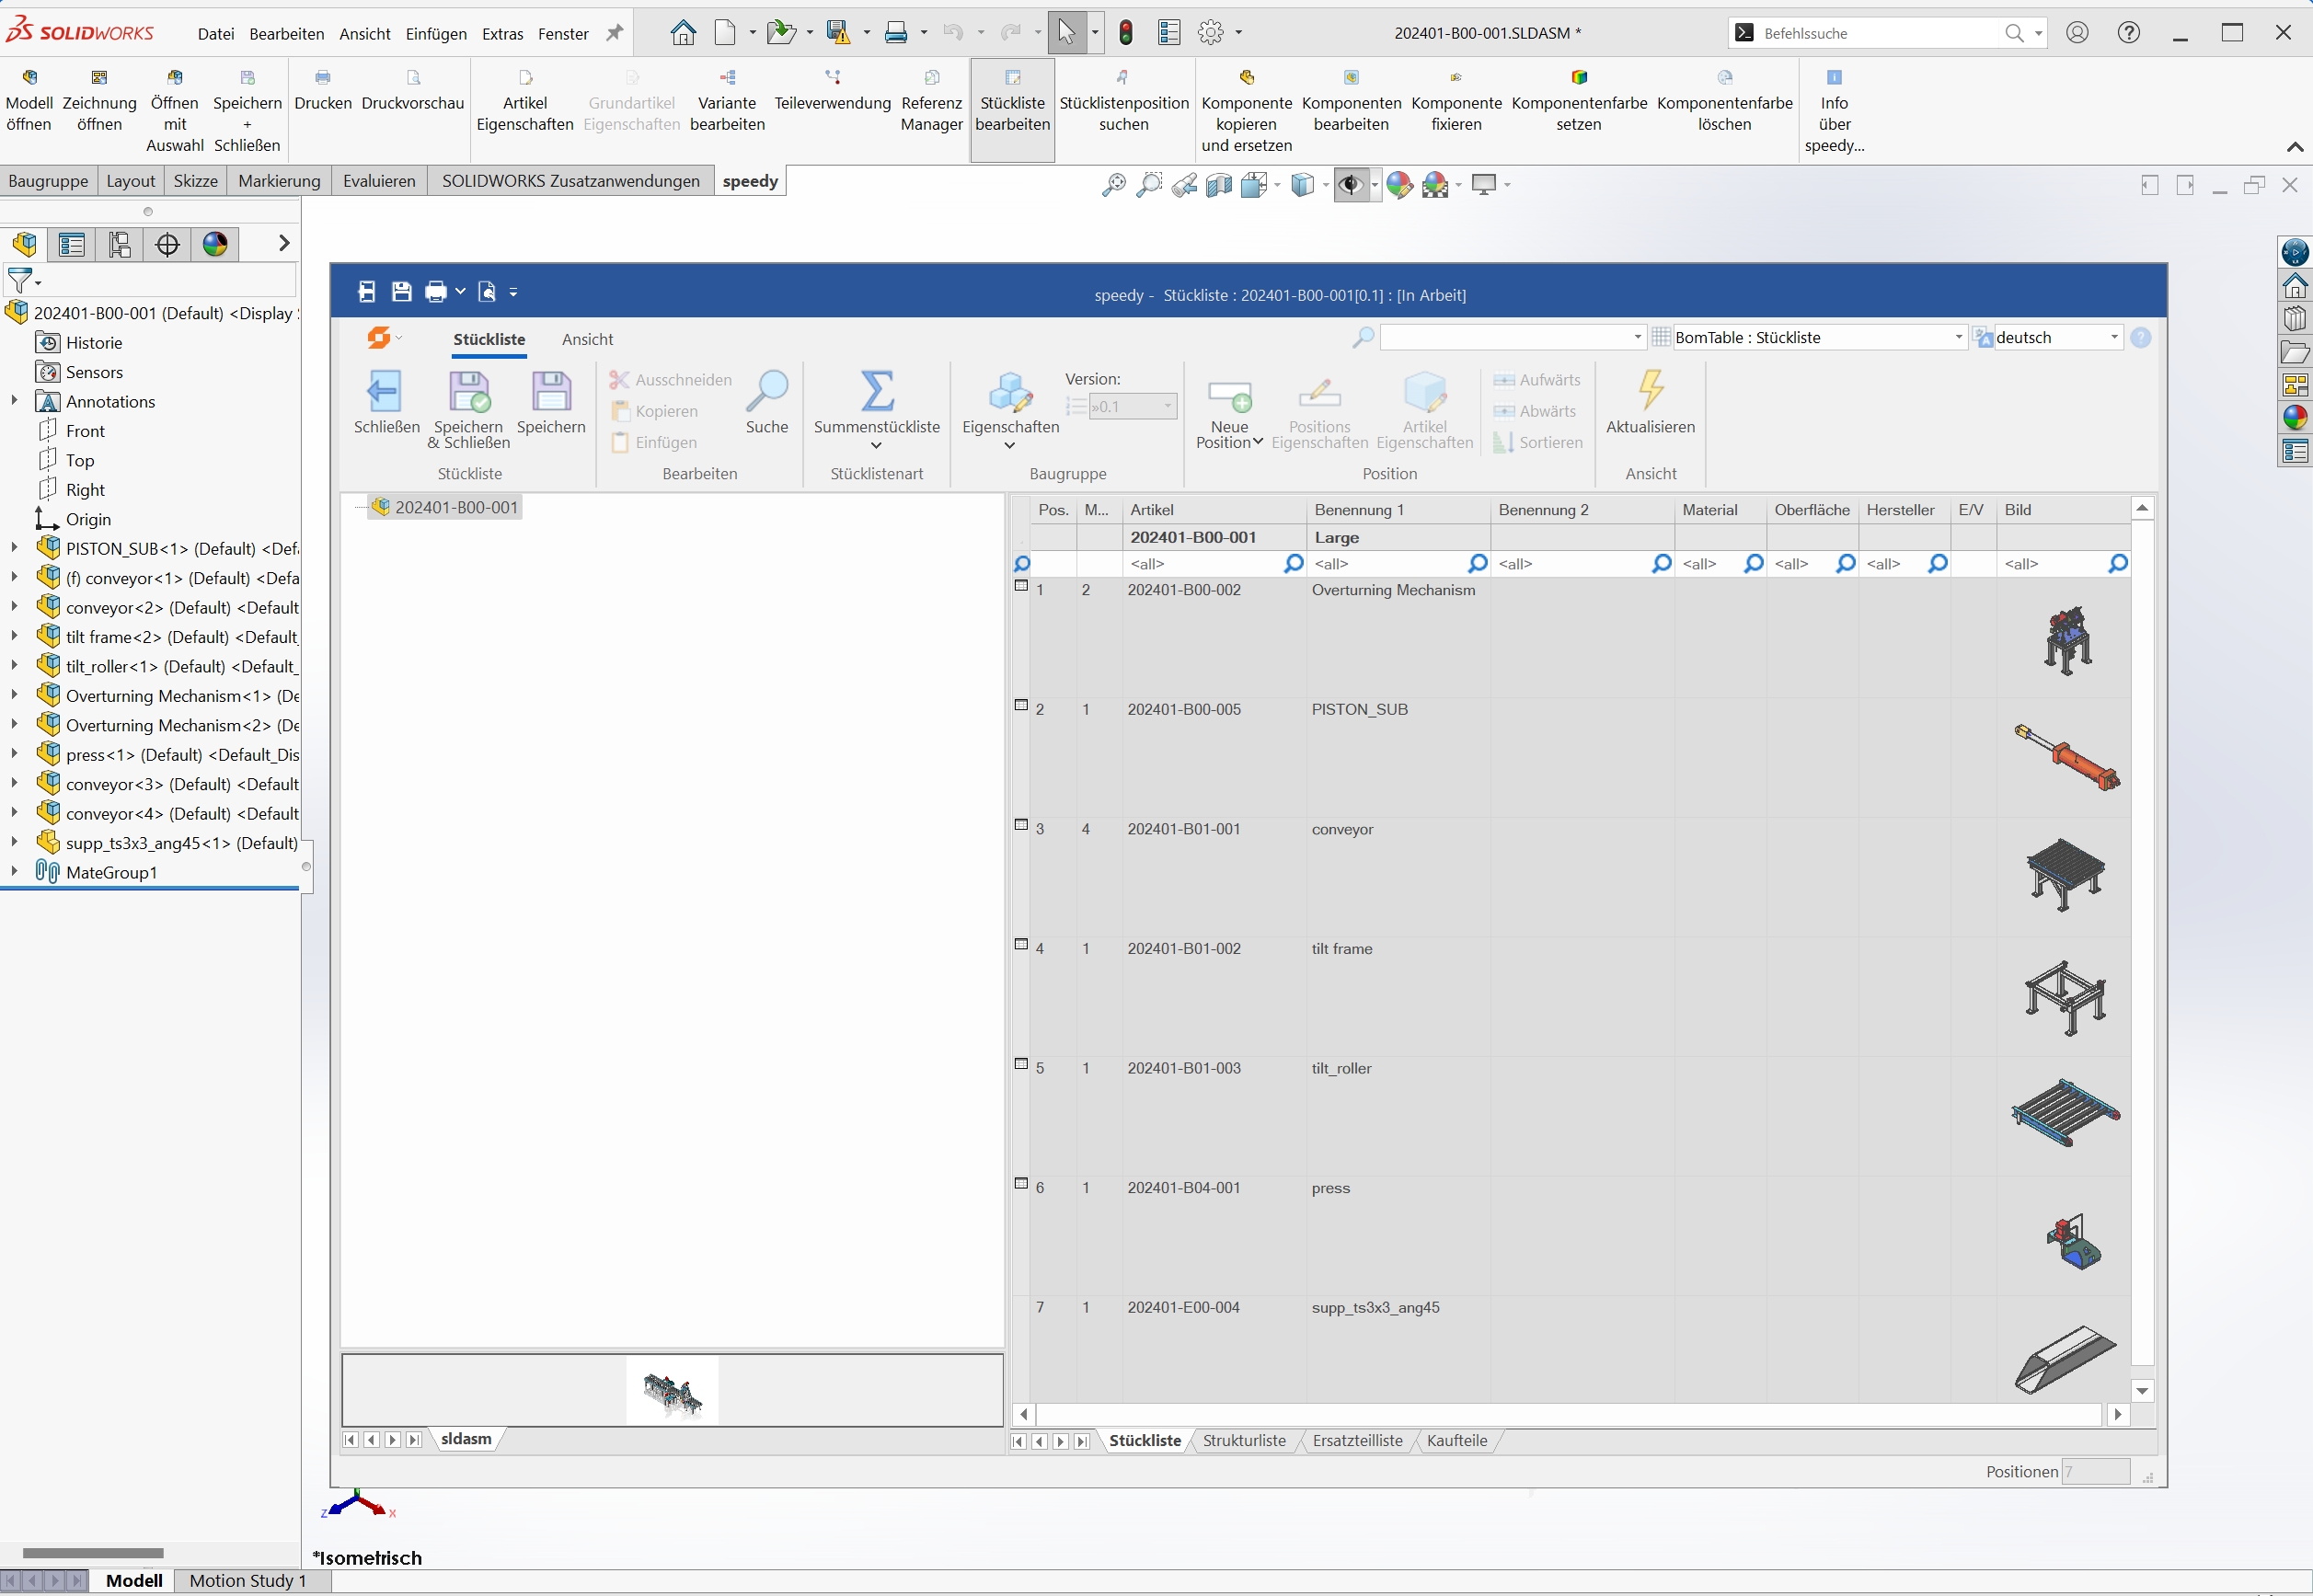Open the BomTable Stückliste dropdown
2313x1596 pixels.
point(1958,338)
